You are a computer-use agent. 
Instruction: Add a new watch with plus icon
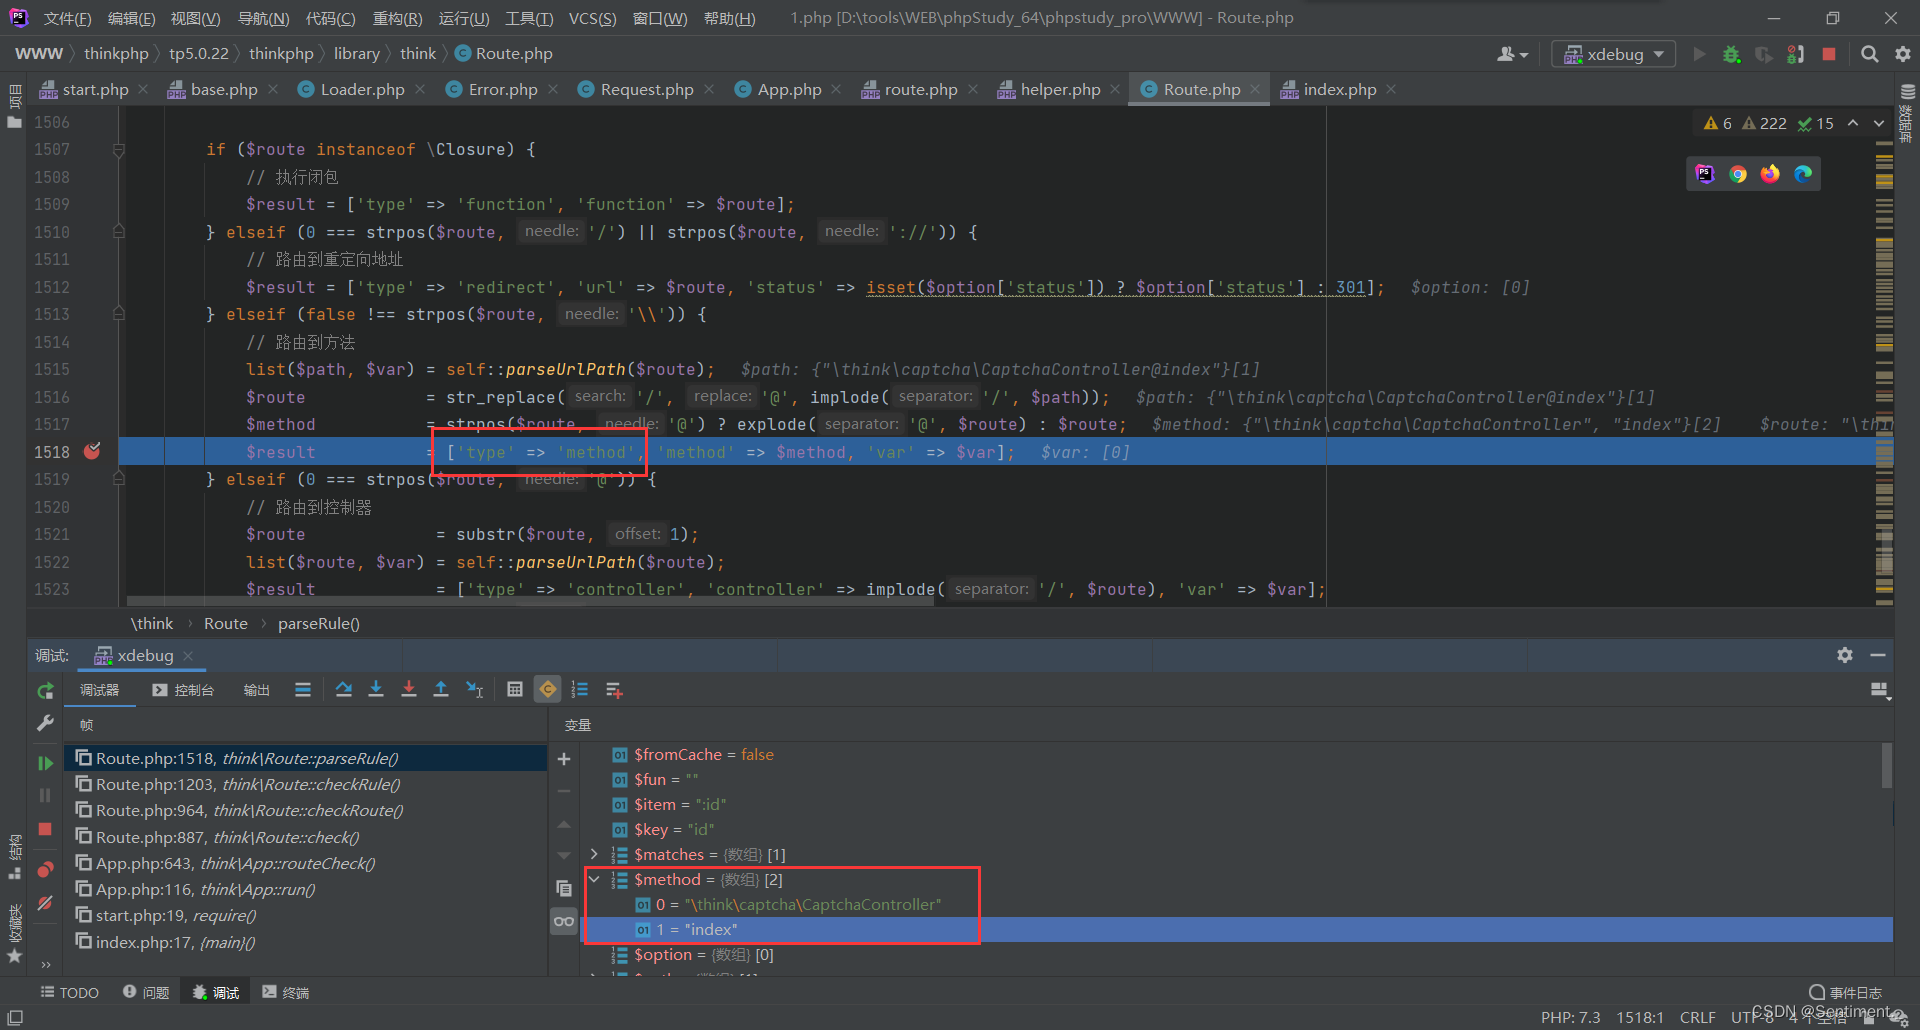coord(564,759)
